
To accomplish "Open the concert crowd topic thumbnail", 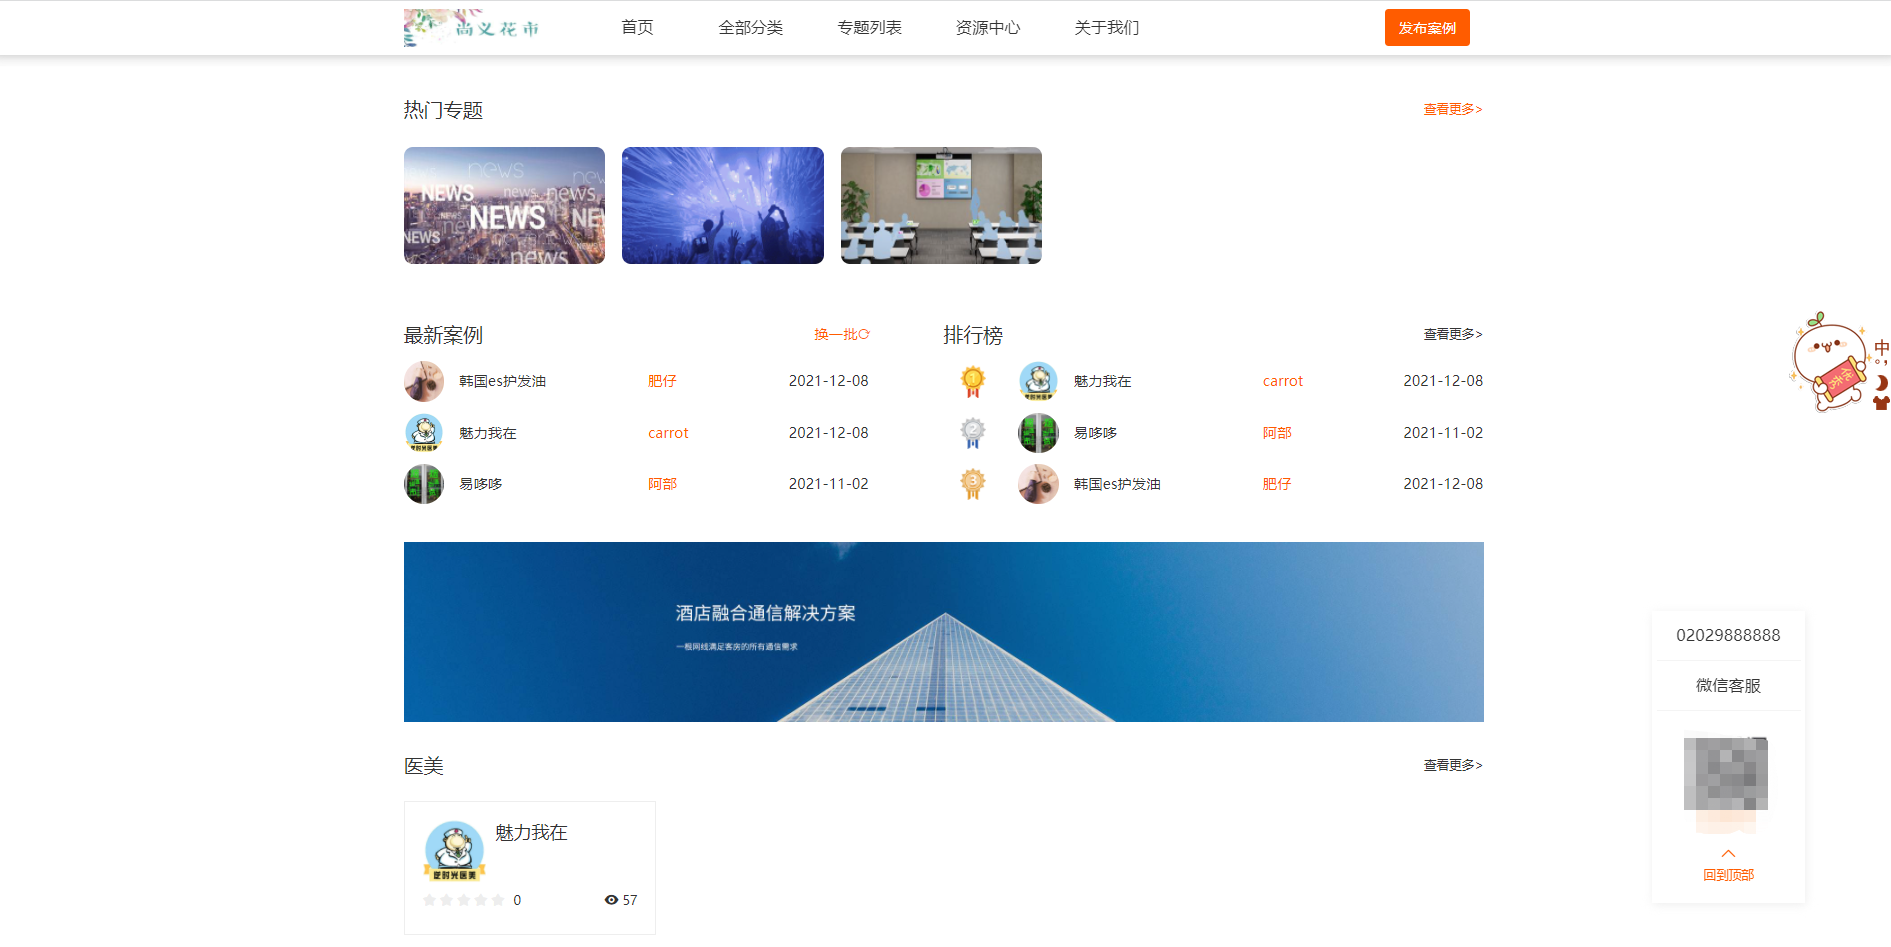I will click(722, 206).
